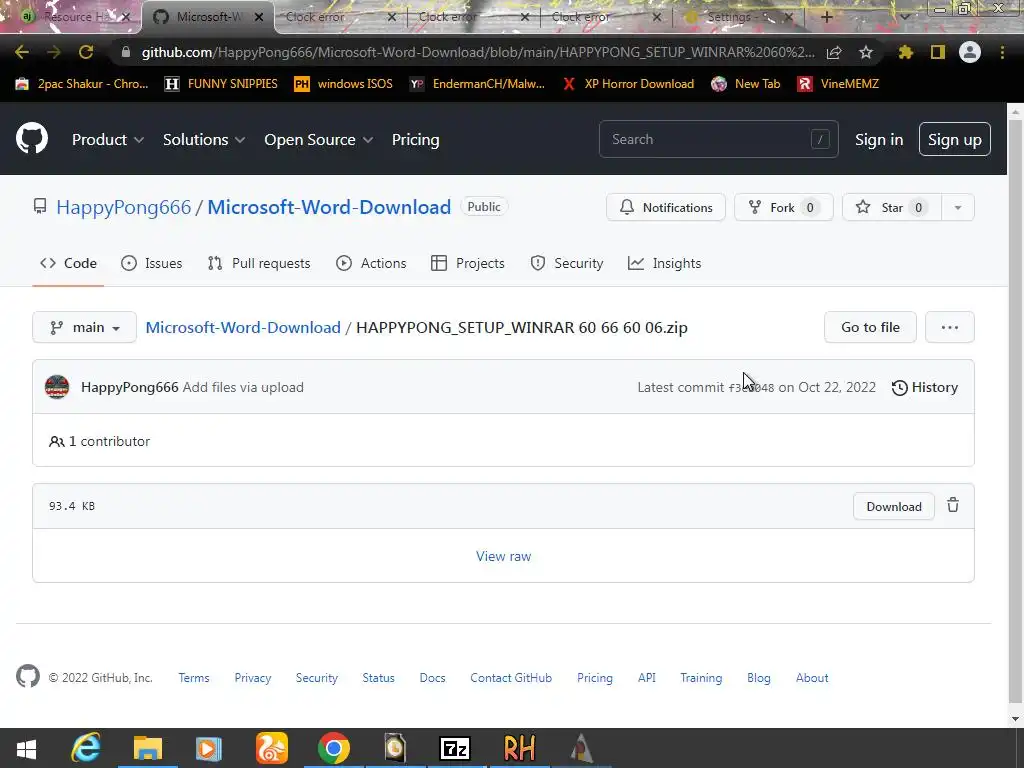Screen dimensions: 1024x768
Task: Click footer Contact GitHub link
Action: click(511, 678)
